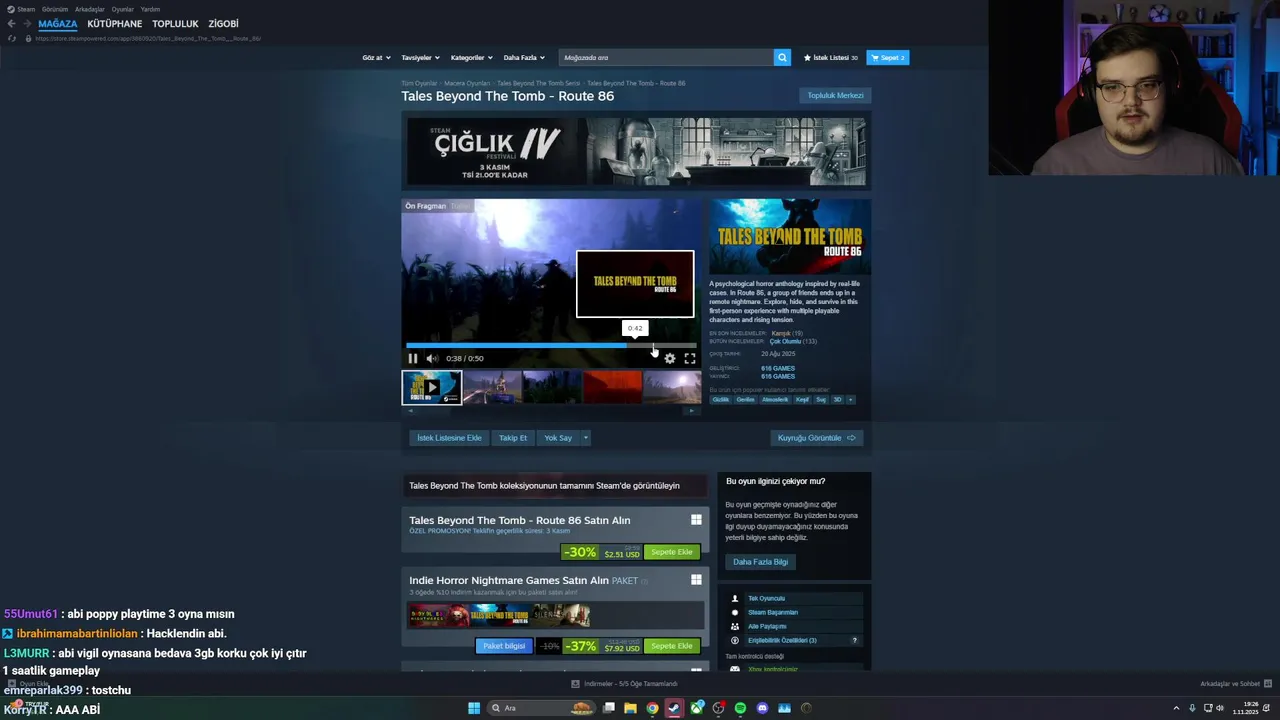Expand the Yok Say dropdown arrow
The width and height of the screenshot is (1280, 720).
click(586, 438)
